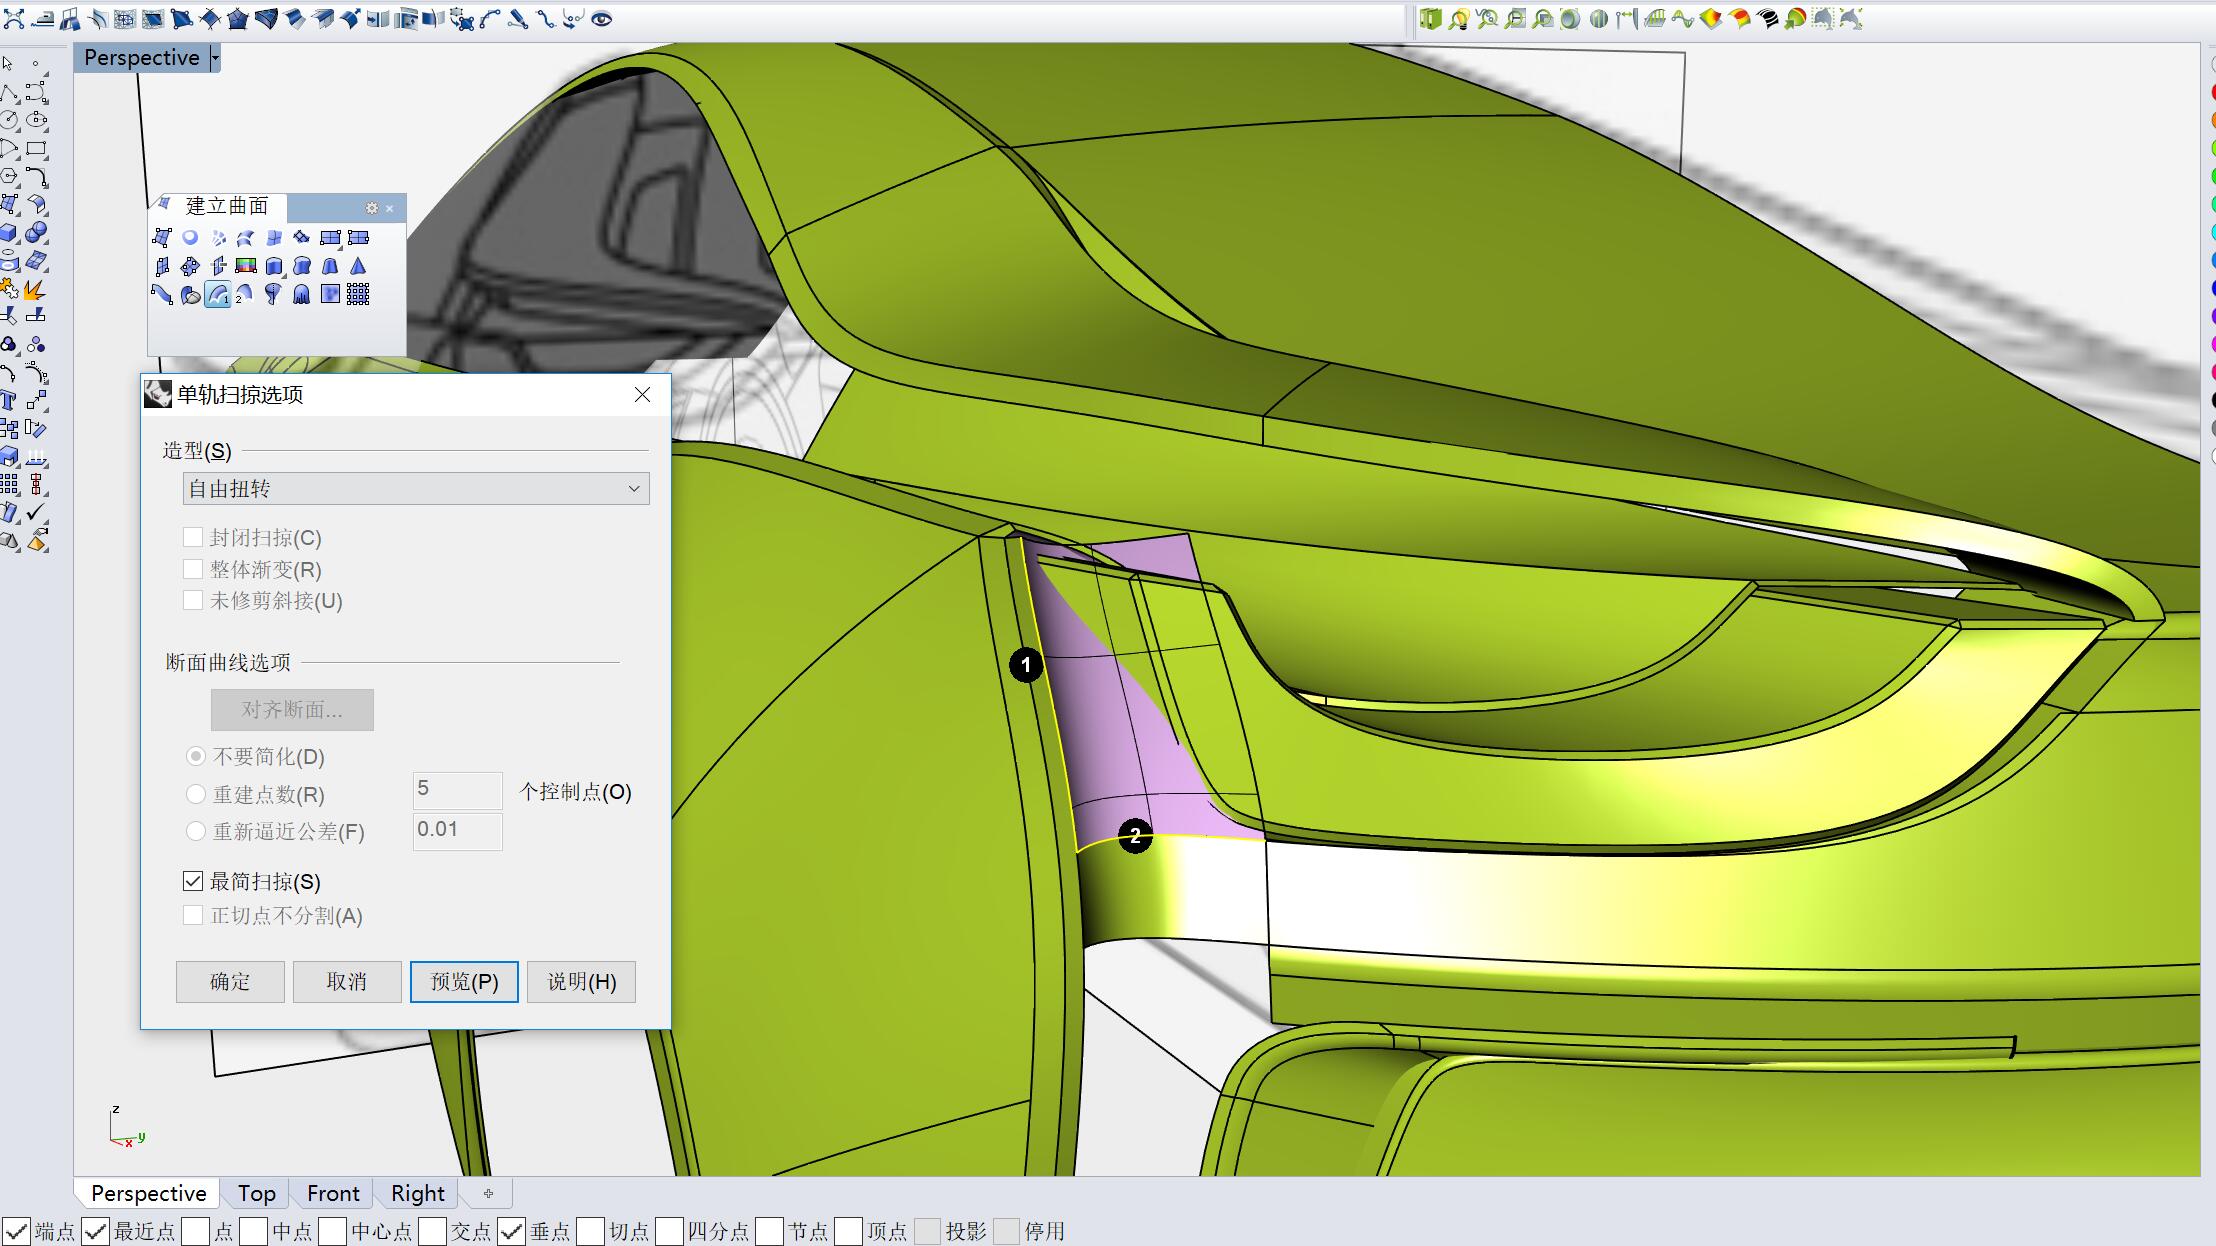Click the Explode tool in left sidebar

(x=35, y=290)
